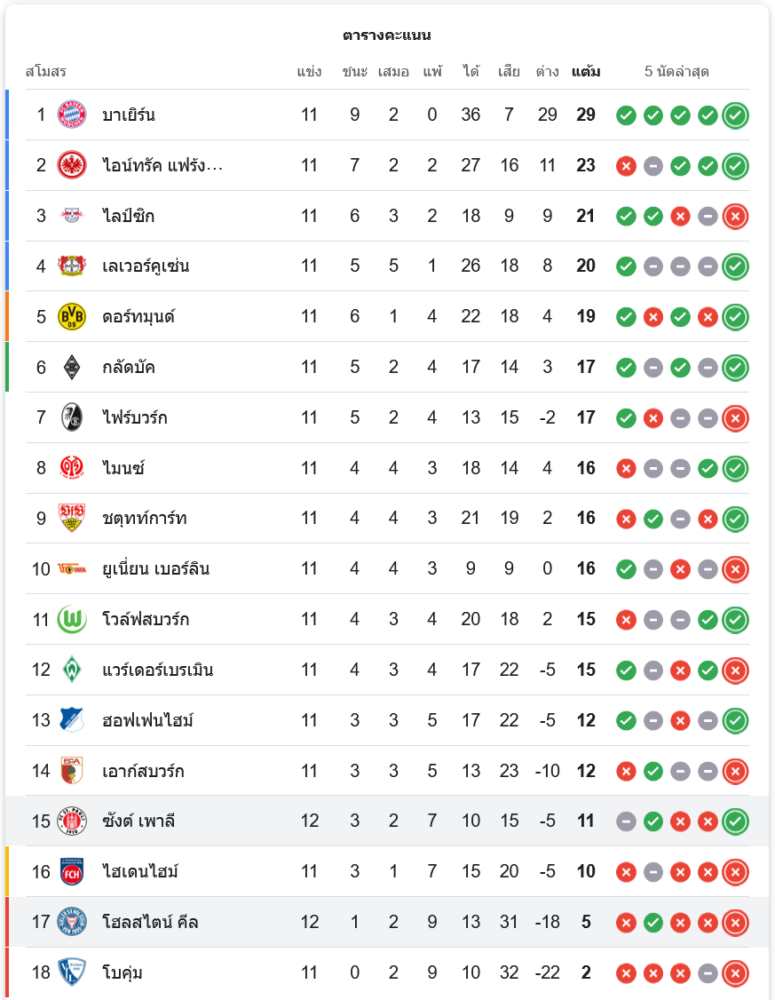Click the Bayern Munich club logo
Screen dimensions: 775x1000
point(72,115)
